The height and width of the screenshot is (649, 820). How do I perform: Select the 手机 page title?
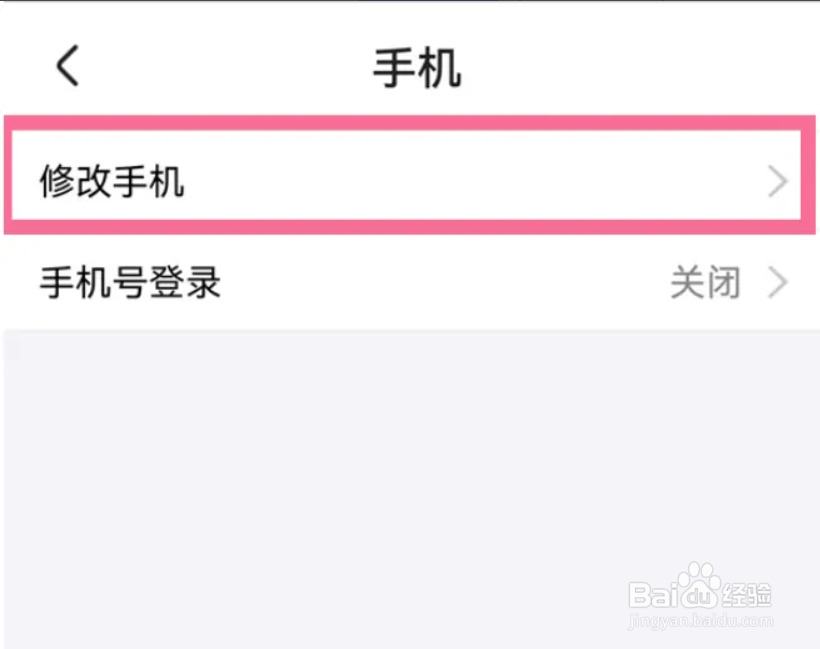point(417,68)
